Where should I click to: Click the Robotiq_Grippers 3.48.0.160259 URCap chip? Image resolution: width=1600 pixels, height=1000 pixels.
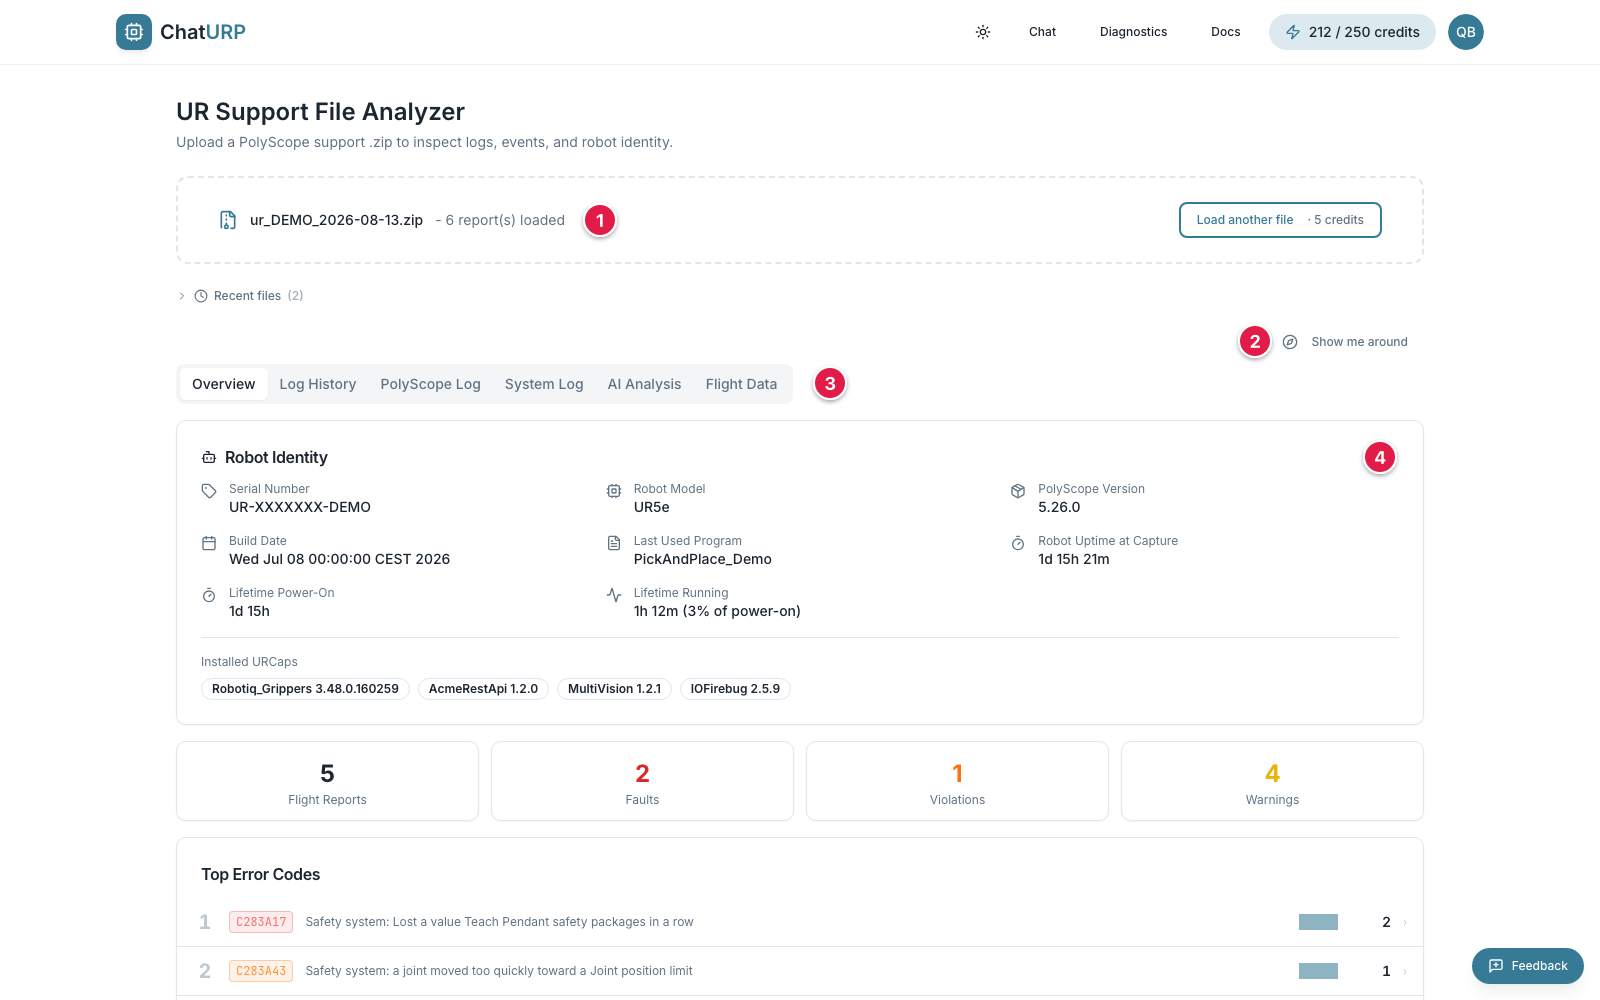[305, 689]
